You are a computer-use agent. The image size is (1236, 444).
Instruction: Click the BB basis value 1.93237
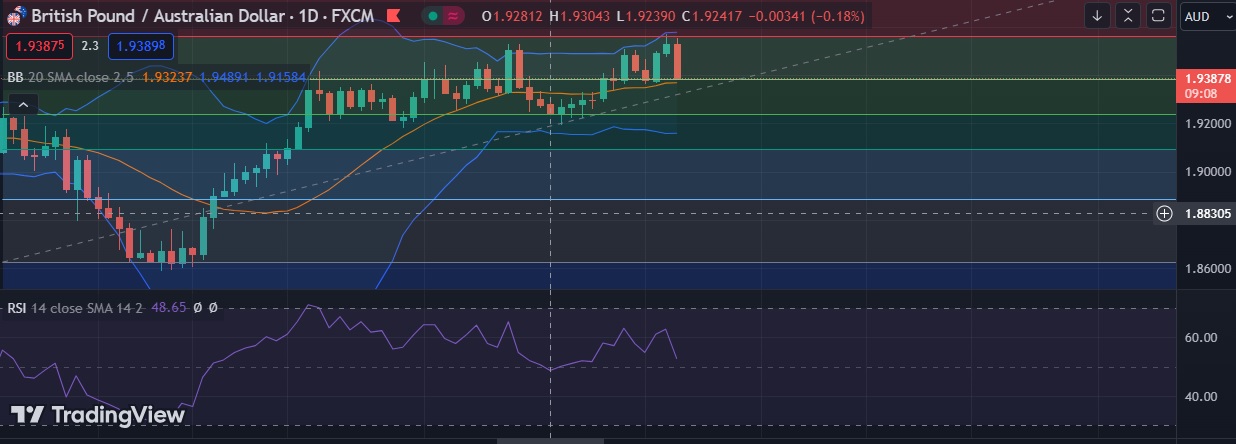167,76
